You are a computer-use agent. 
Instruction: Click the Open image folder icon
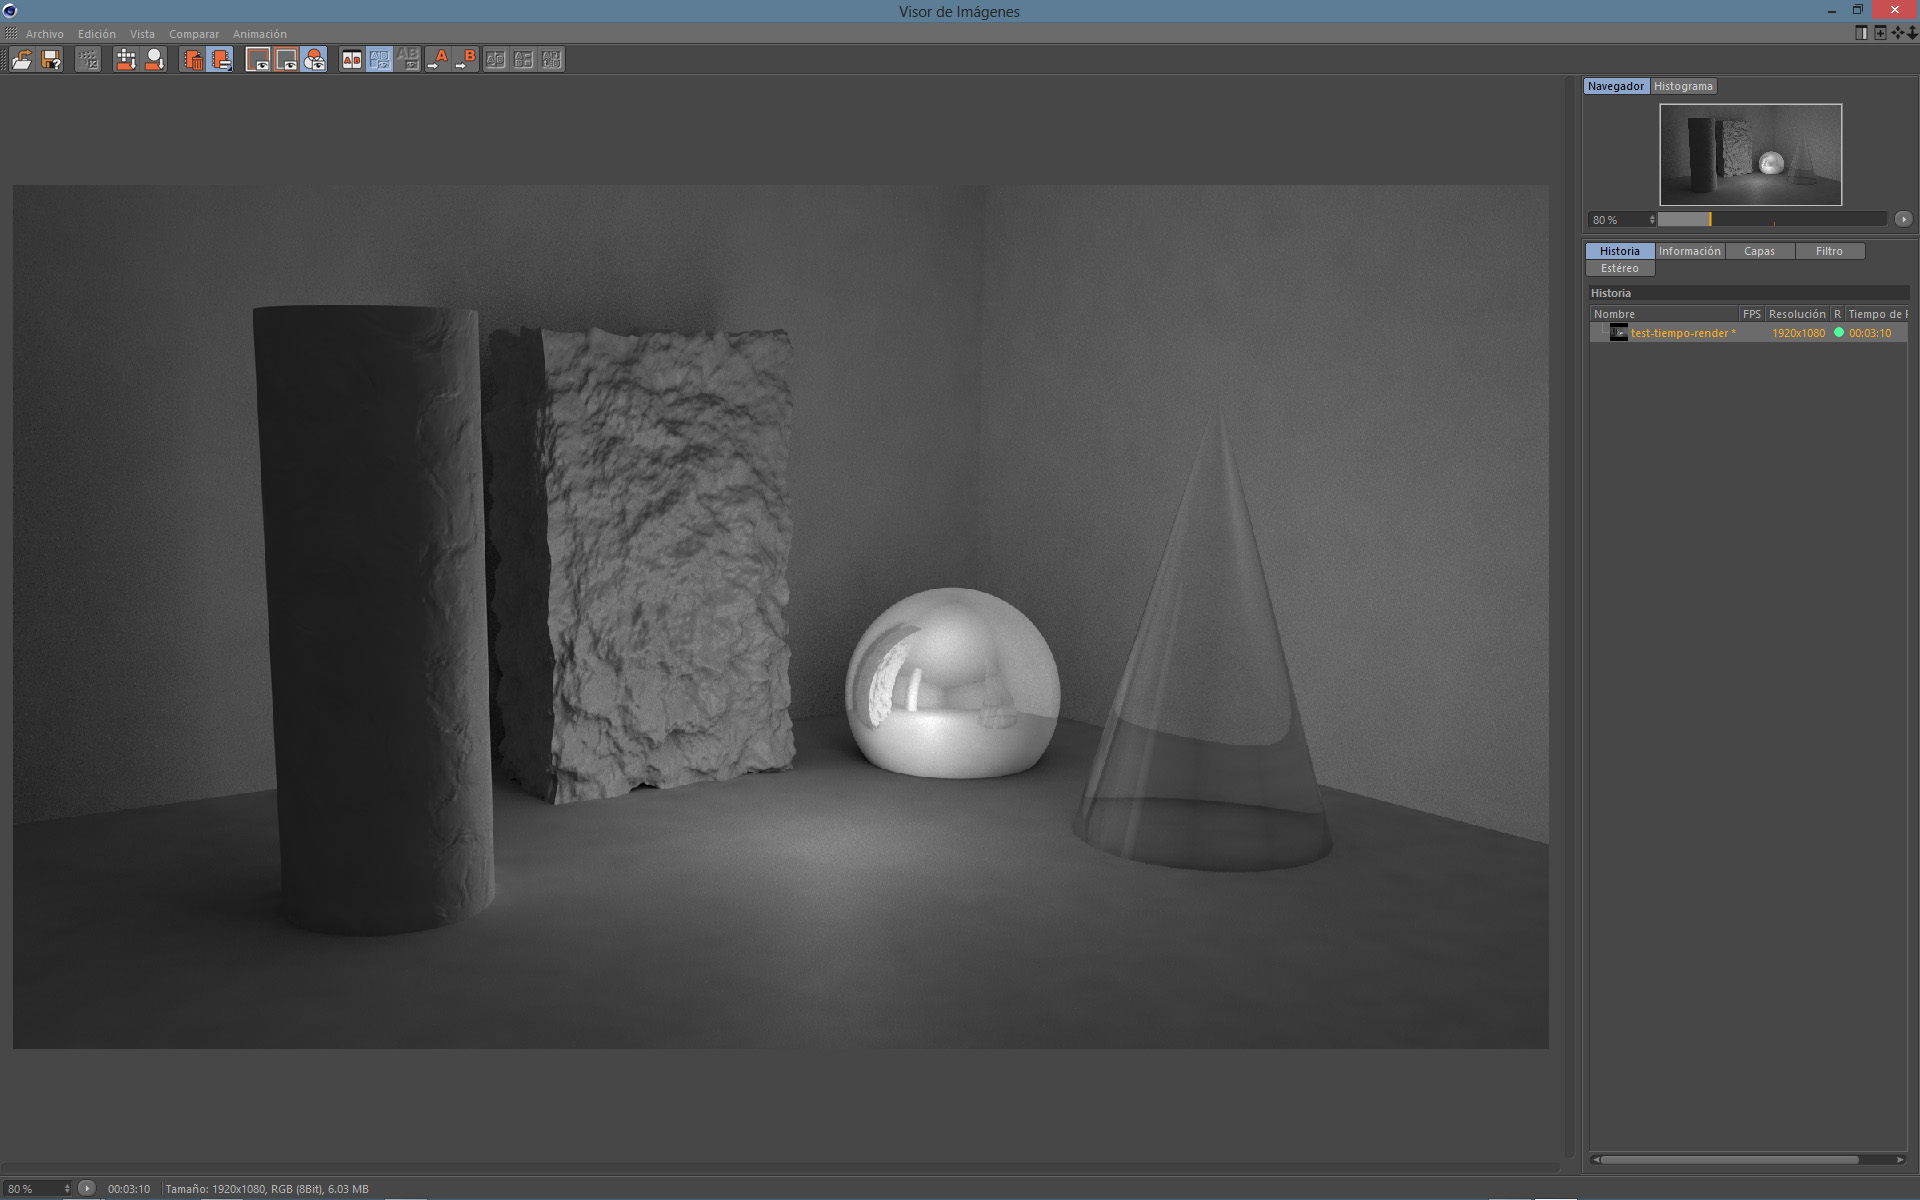click(x=22, y=60)
